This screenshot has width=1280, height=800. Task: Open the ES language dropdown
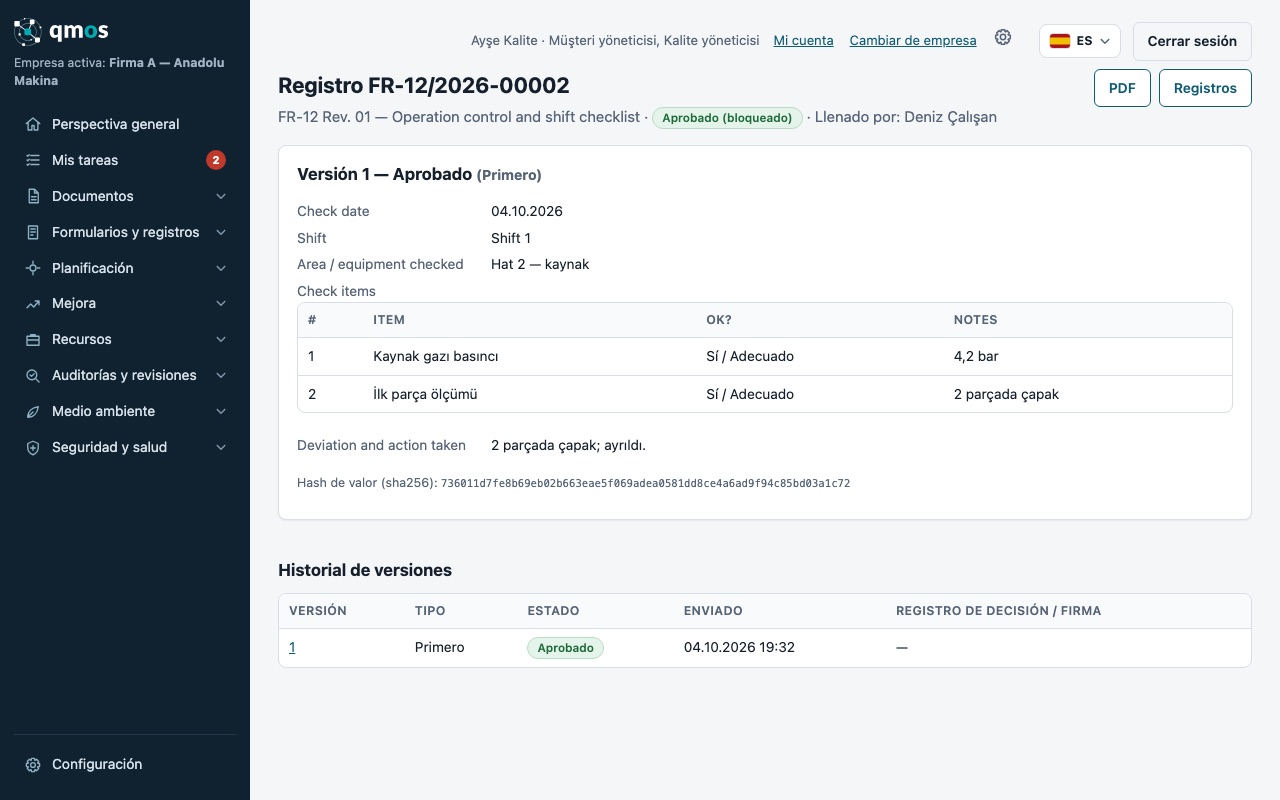click(x=1080, y=41)
